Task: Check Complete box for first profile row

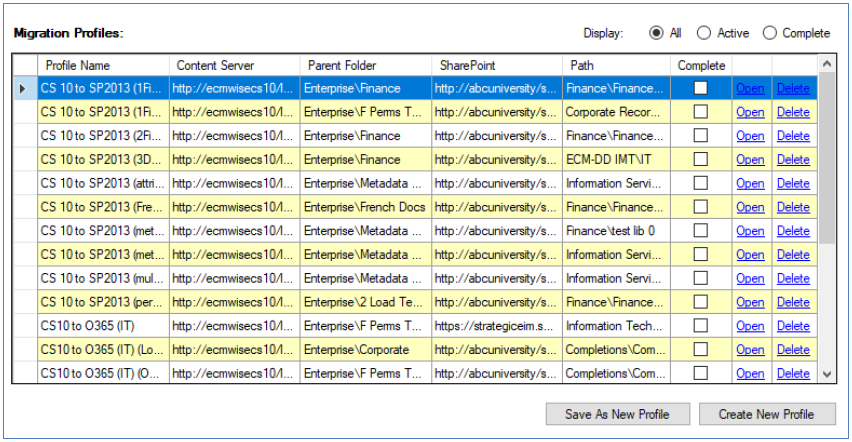Action: 701,88
